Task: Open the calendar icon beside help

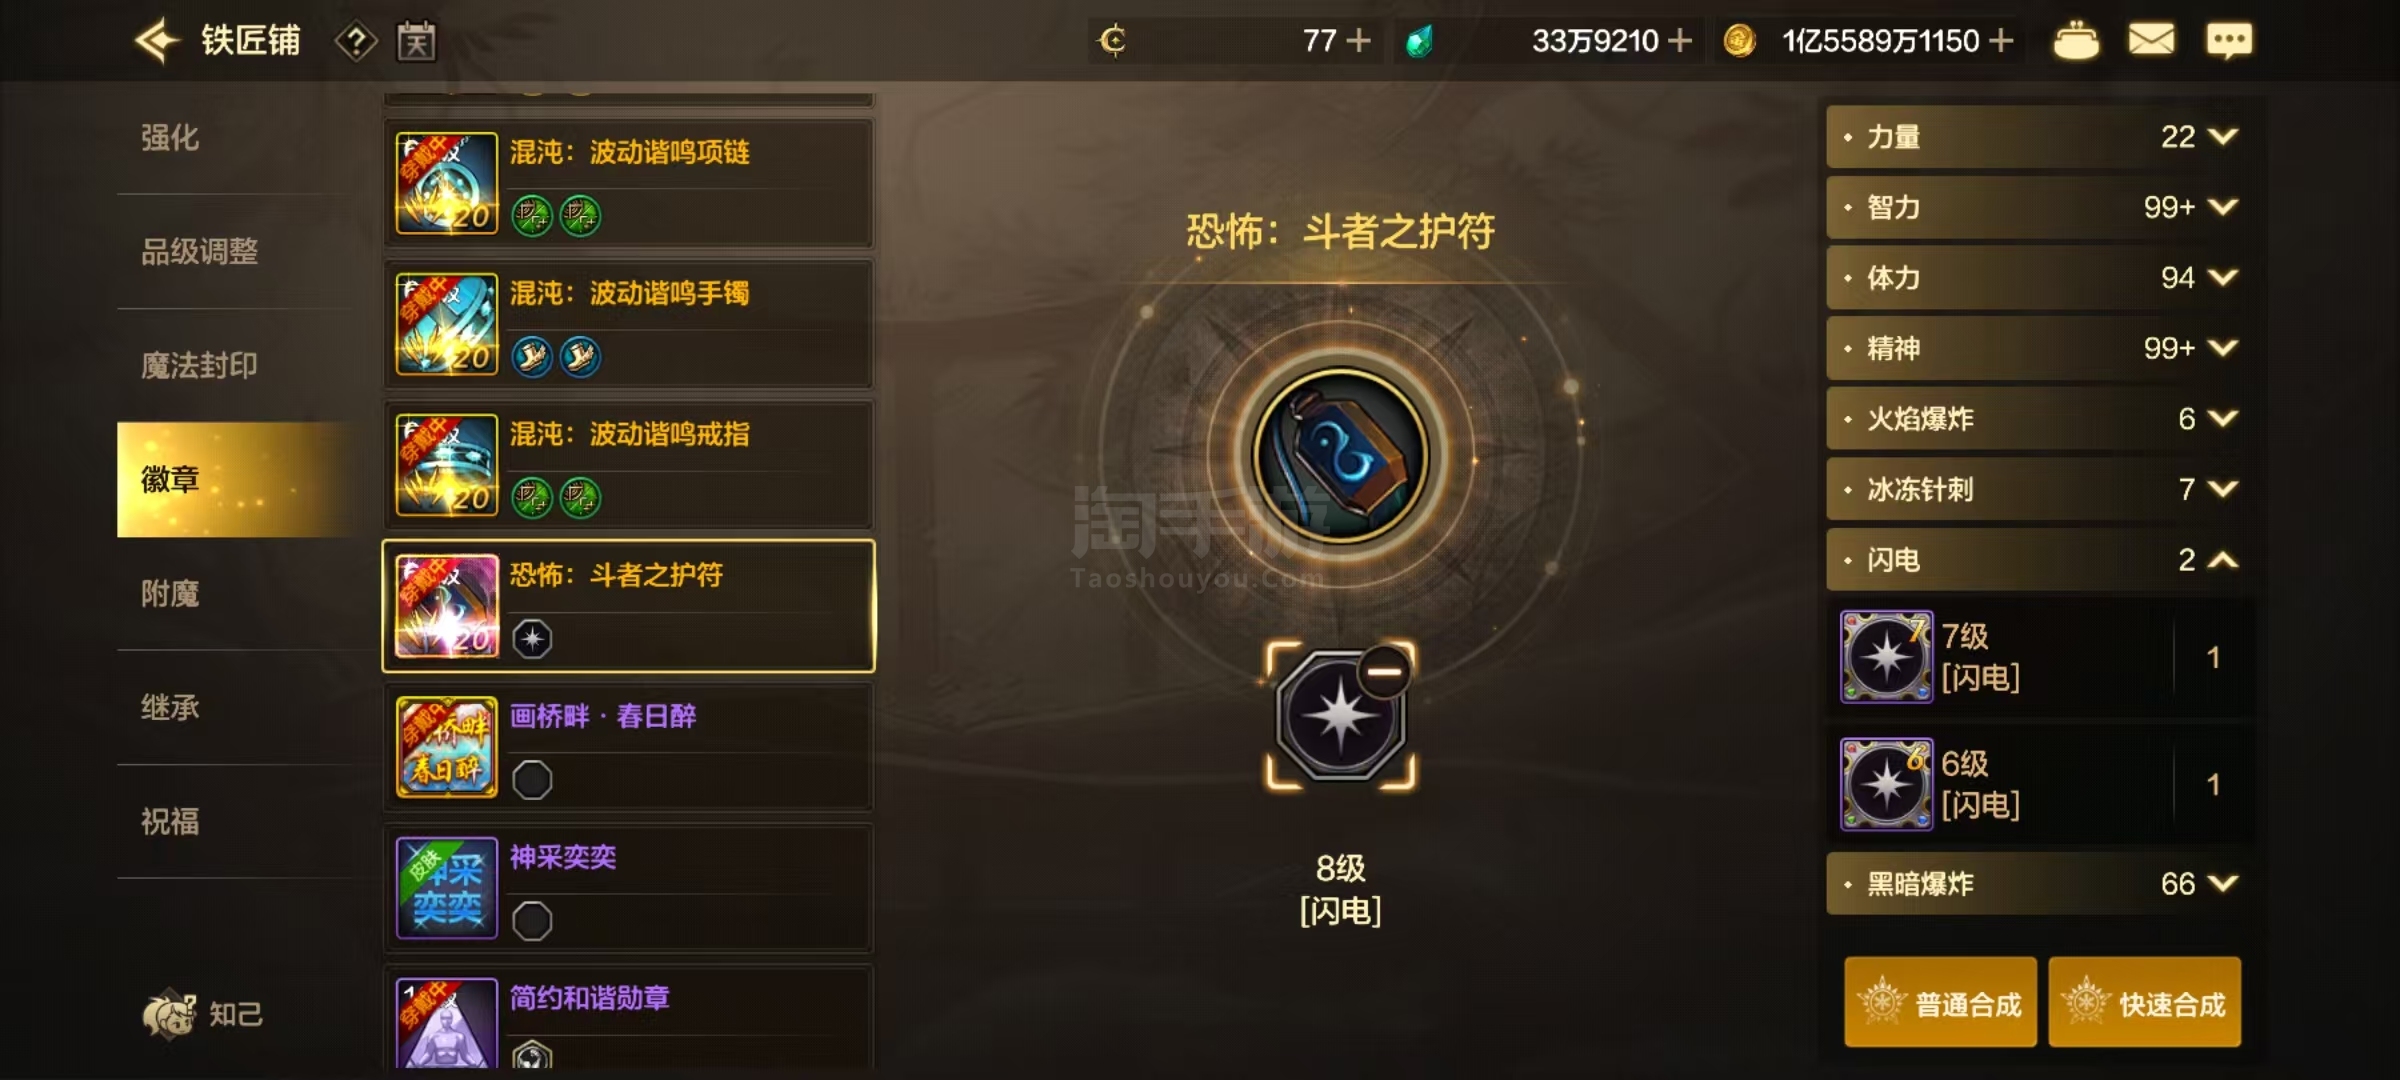Action: pyautogui.click(x=416, y=41)
